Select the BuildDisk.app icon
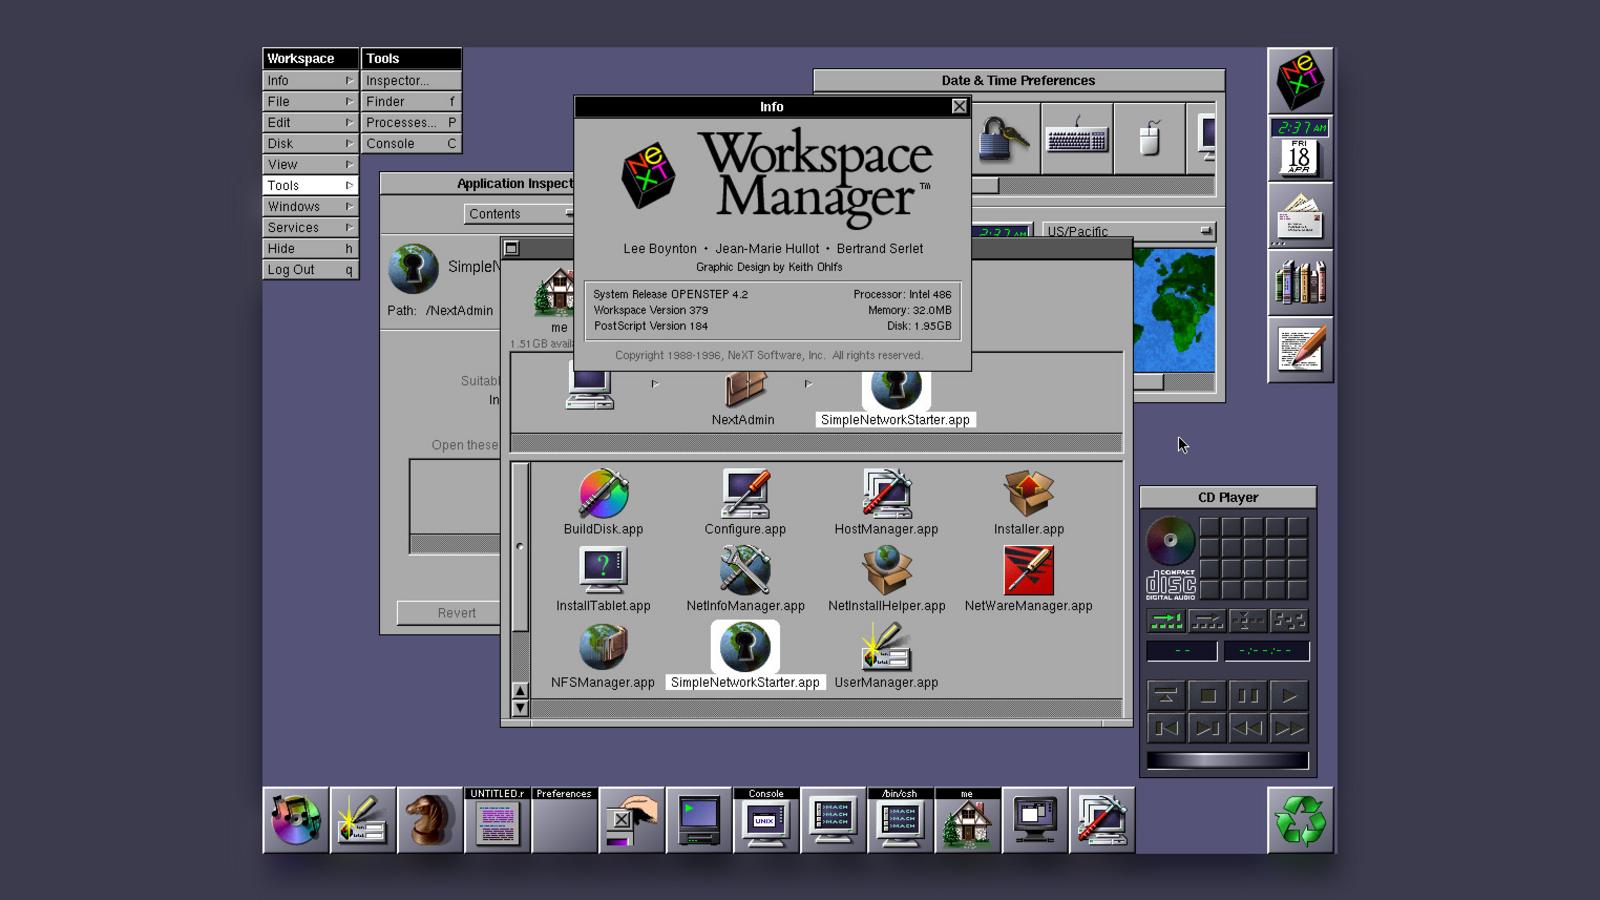Image resolution: width=1600 pixels, height=900 pixels. [x=603, y=493]
